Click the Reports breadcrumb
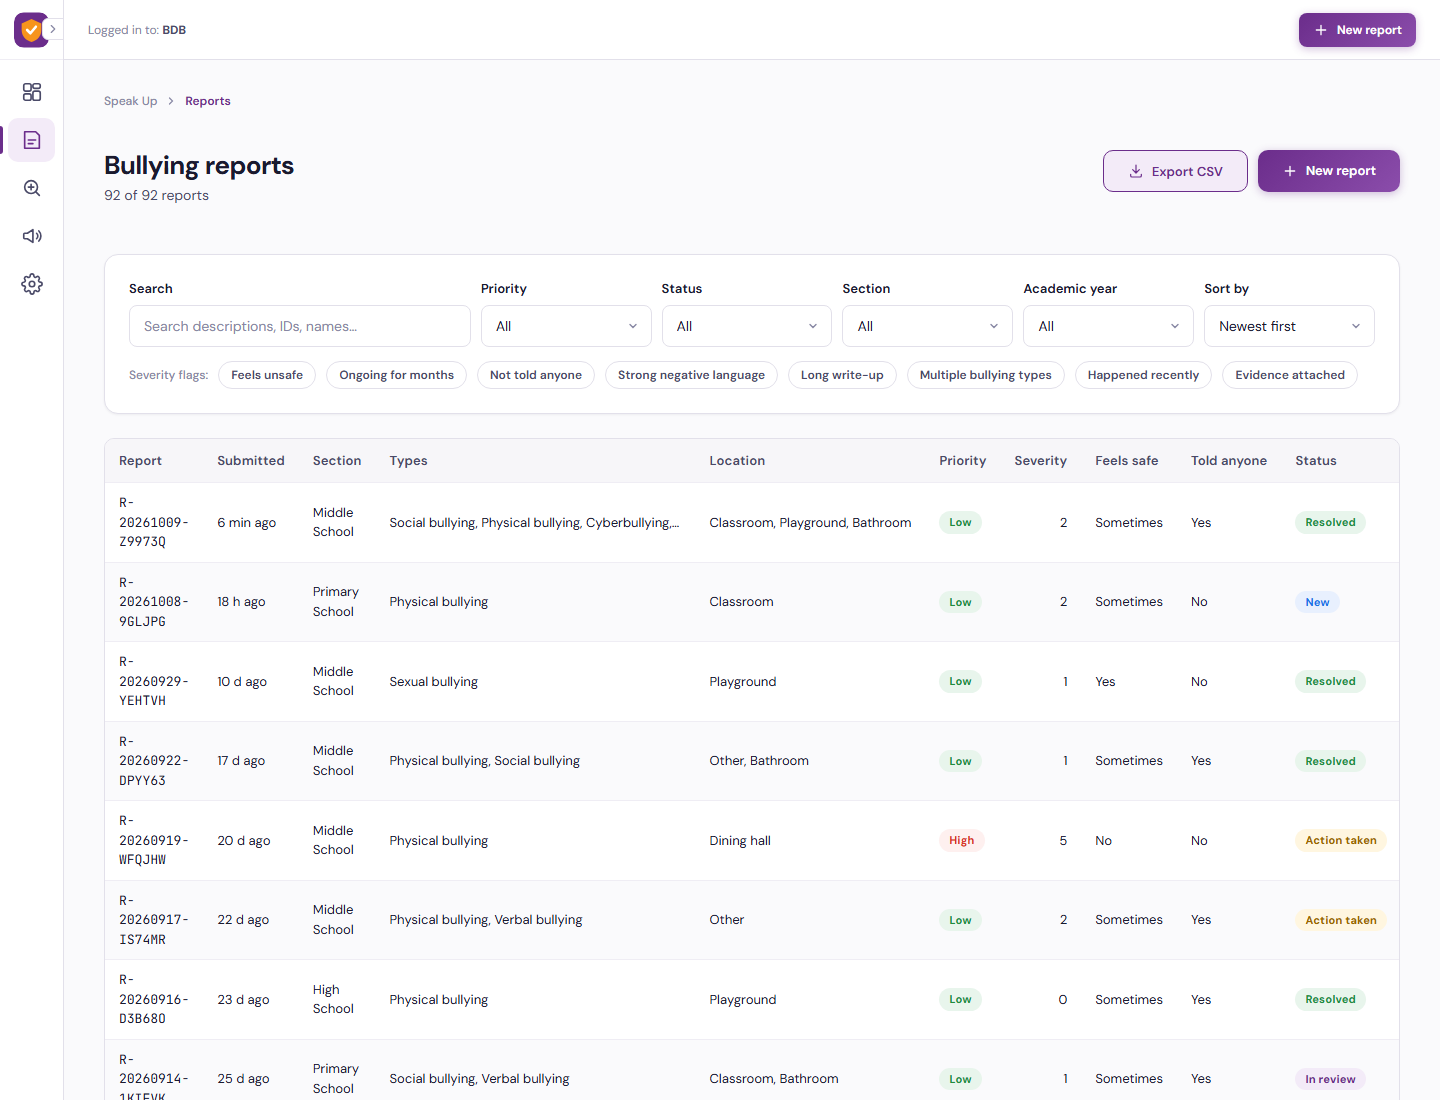 208,101
